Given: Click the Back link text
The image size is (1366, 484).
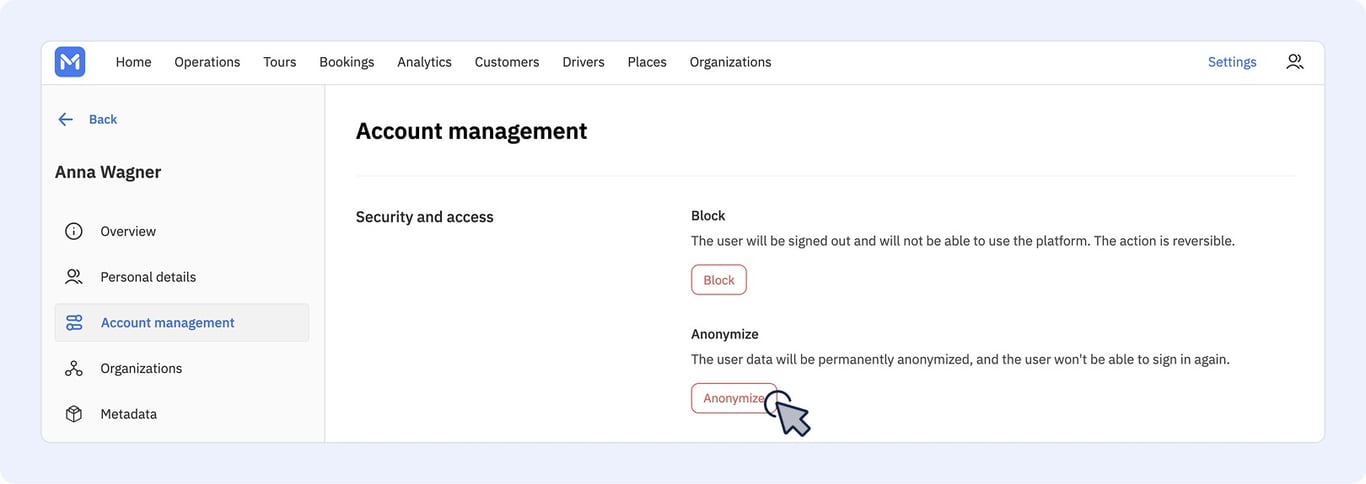Looking at the screenshot, I should 103,119.
